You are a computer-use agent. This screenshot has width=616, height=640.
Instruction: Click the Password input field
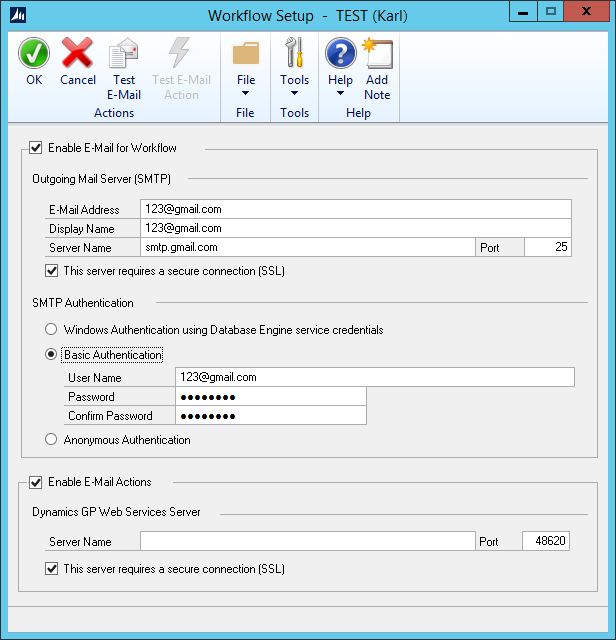pos(271,396)
